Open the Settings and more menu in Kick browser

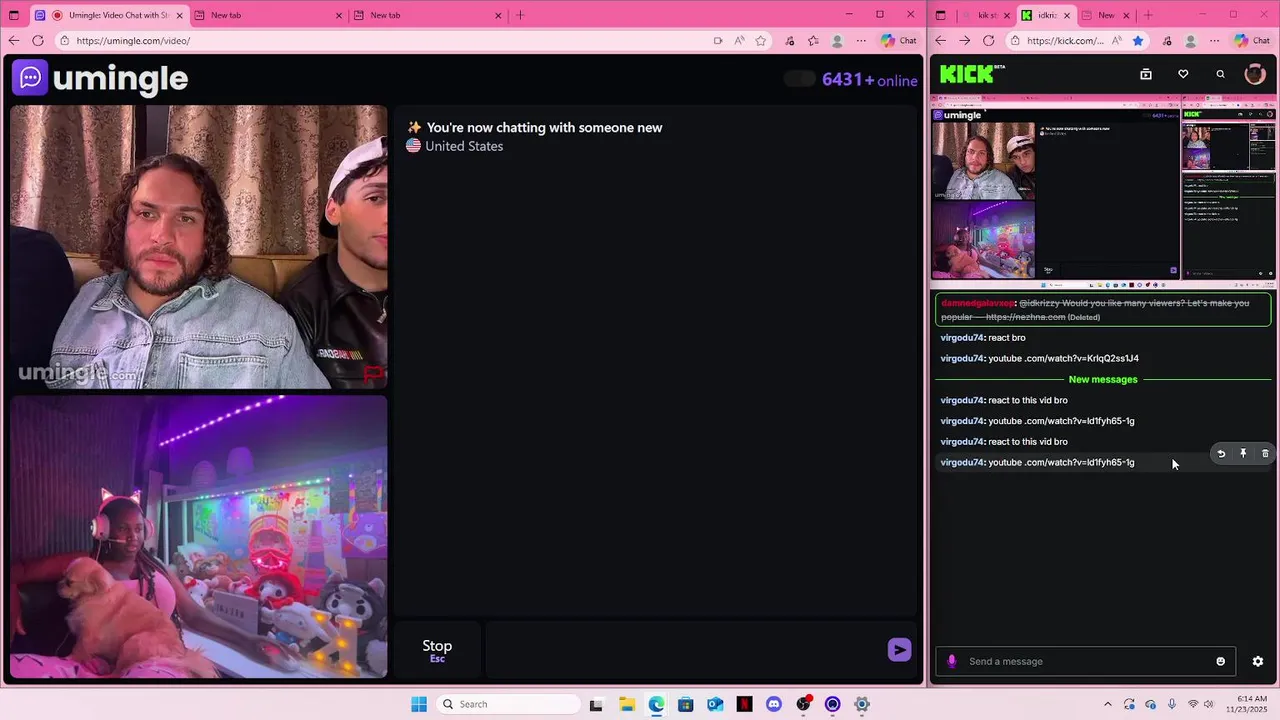[1214, 41]
